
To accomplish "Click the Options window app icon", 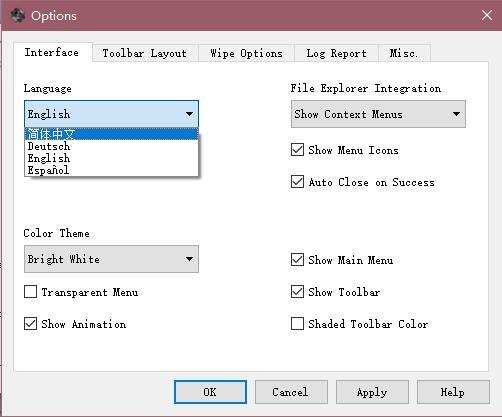I will (x=17, y=15).
